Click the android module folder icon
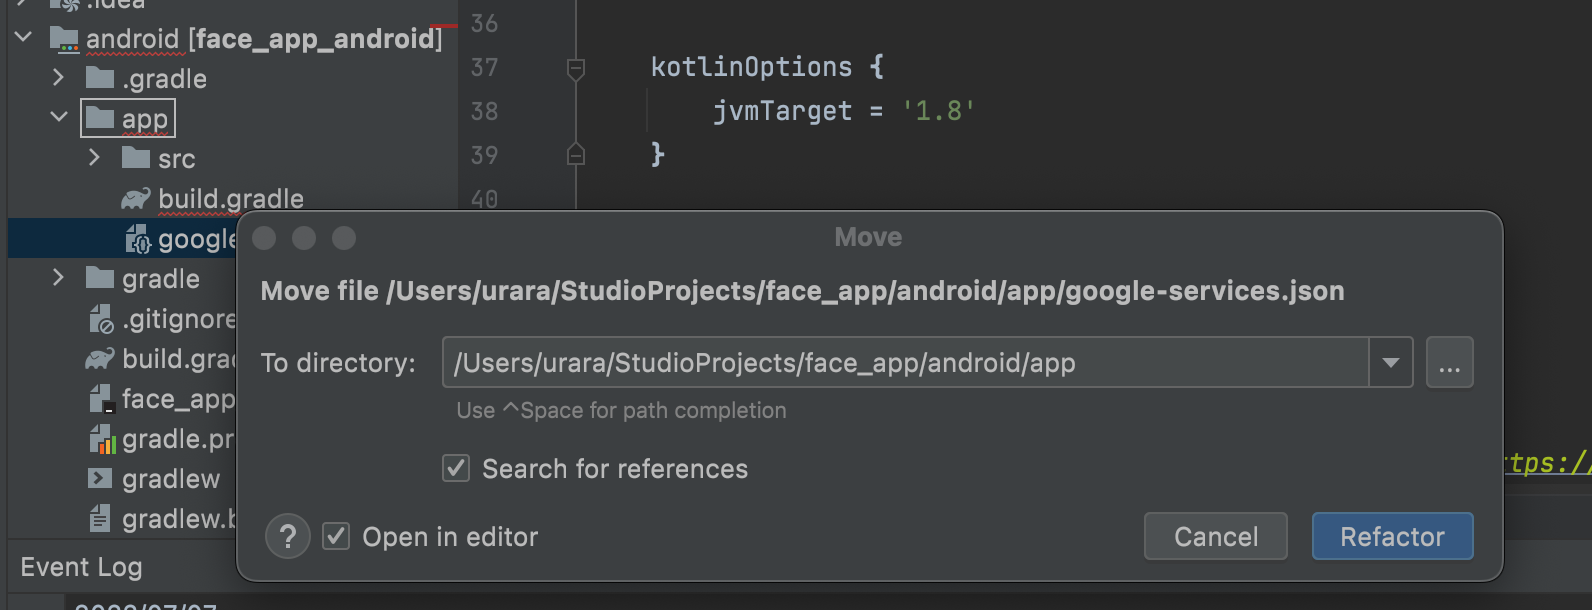Image resolution: width=1592 pixels, height=610 pixels. (64, 39)
